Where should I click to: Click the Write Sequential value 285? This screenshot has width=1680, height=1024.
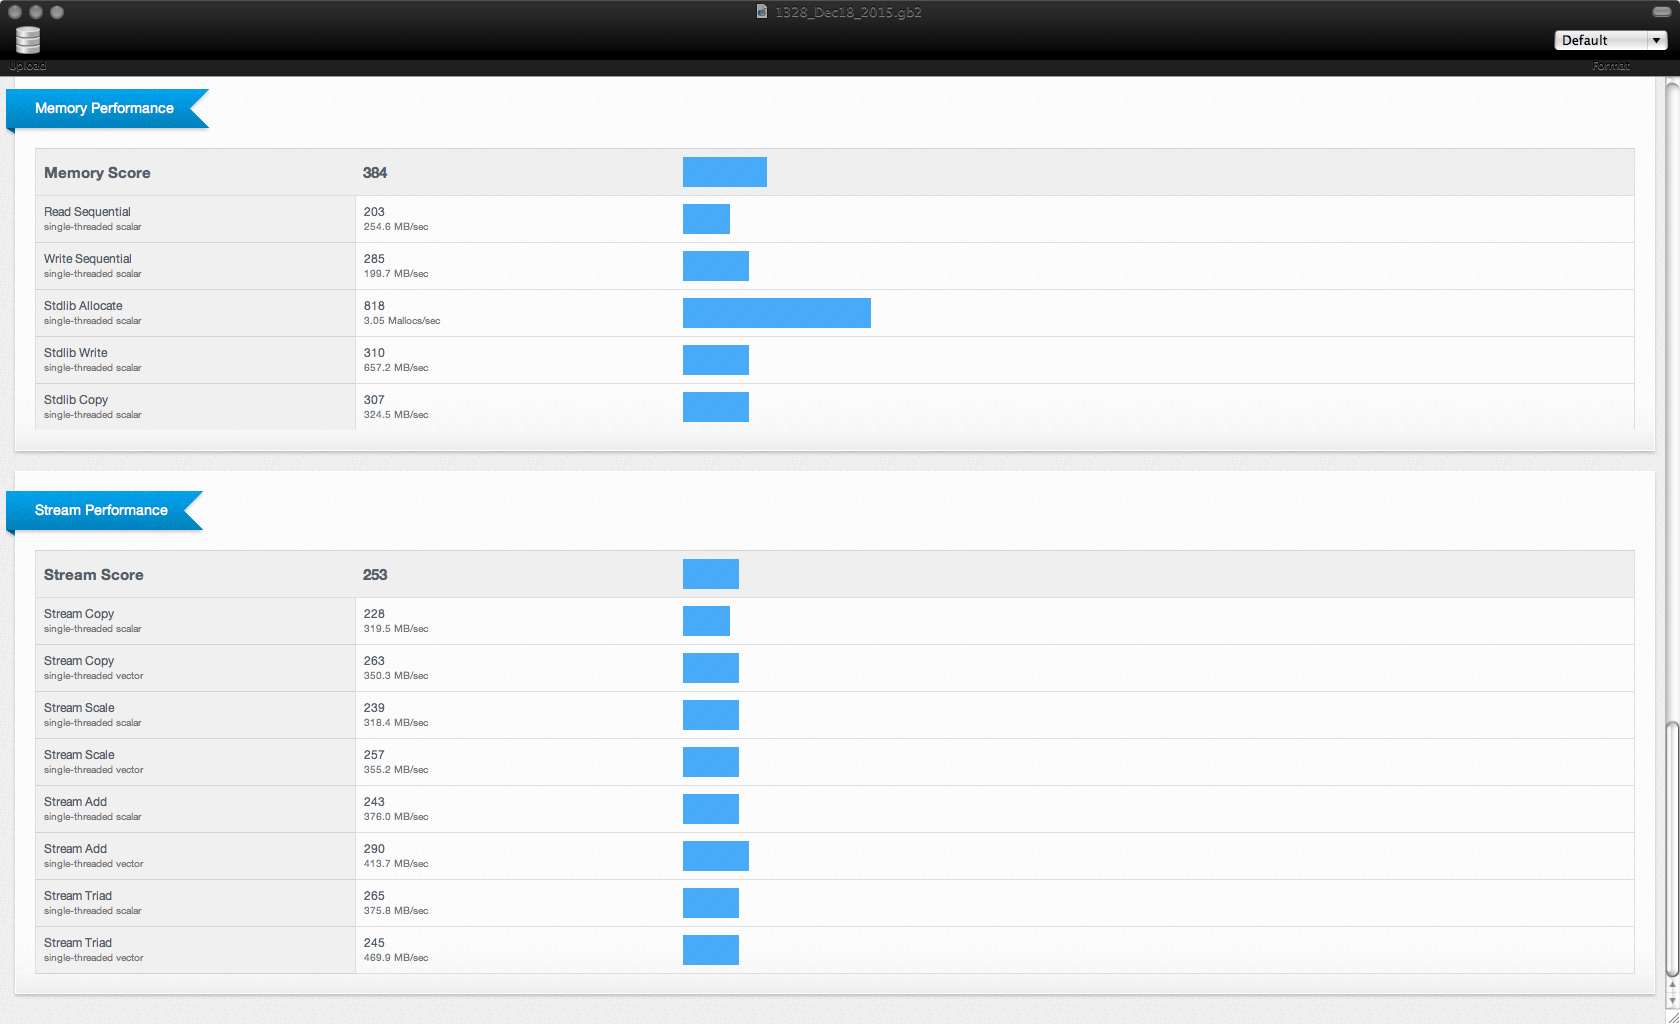click(x=374, y=259)
